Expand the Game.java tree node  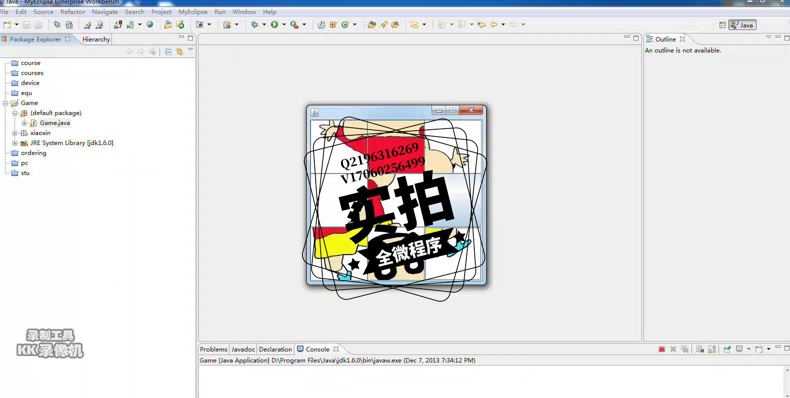[24, 123]
